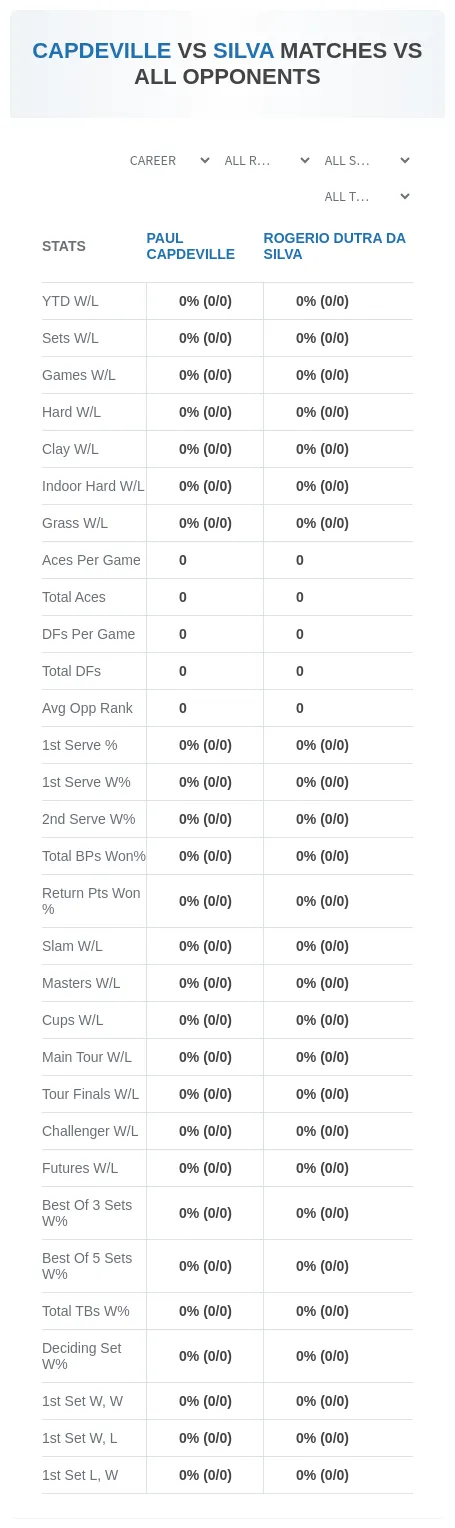Open the ALL S... surfaces dropdown
Image resolution: width=455 pixels, height=1528 pixels.
coord(366,160)
